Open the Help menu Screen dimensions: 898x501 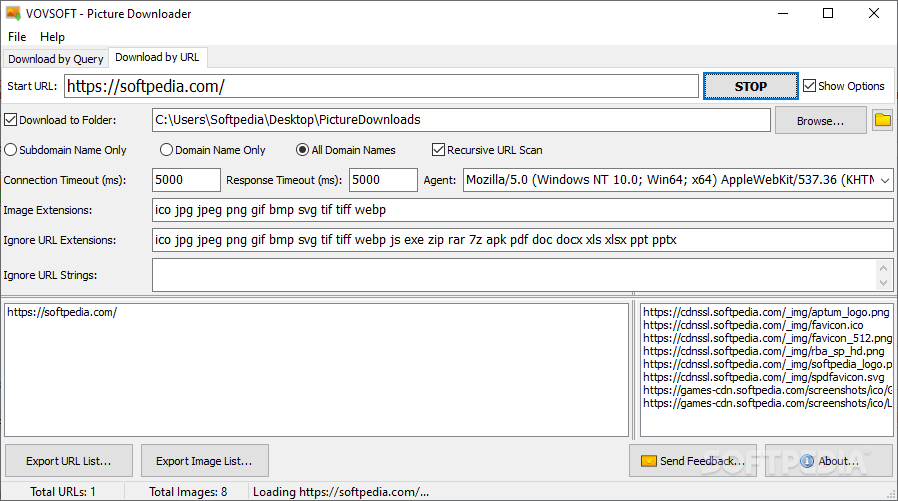tap(52, 37)
